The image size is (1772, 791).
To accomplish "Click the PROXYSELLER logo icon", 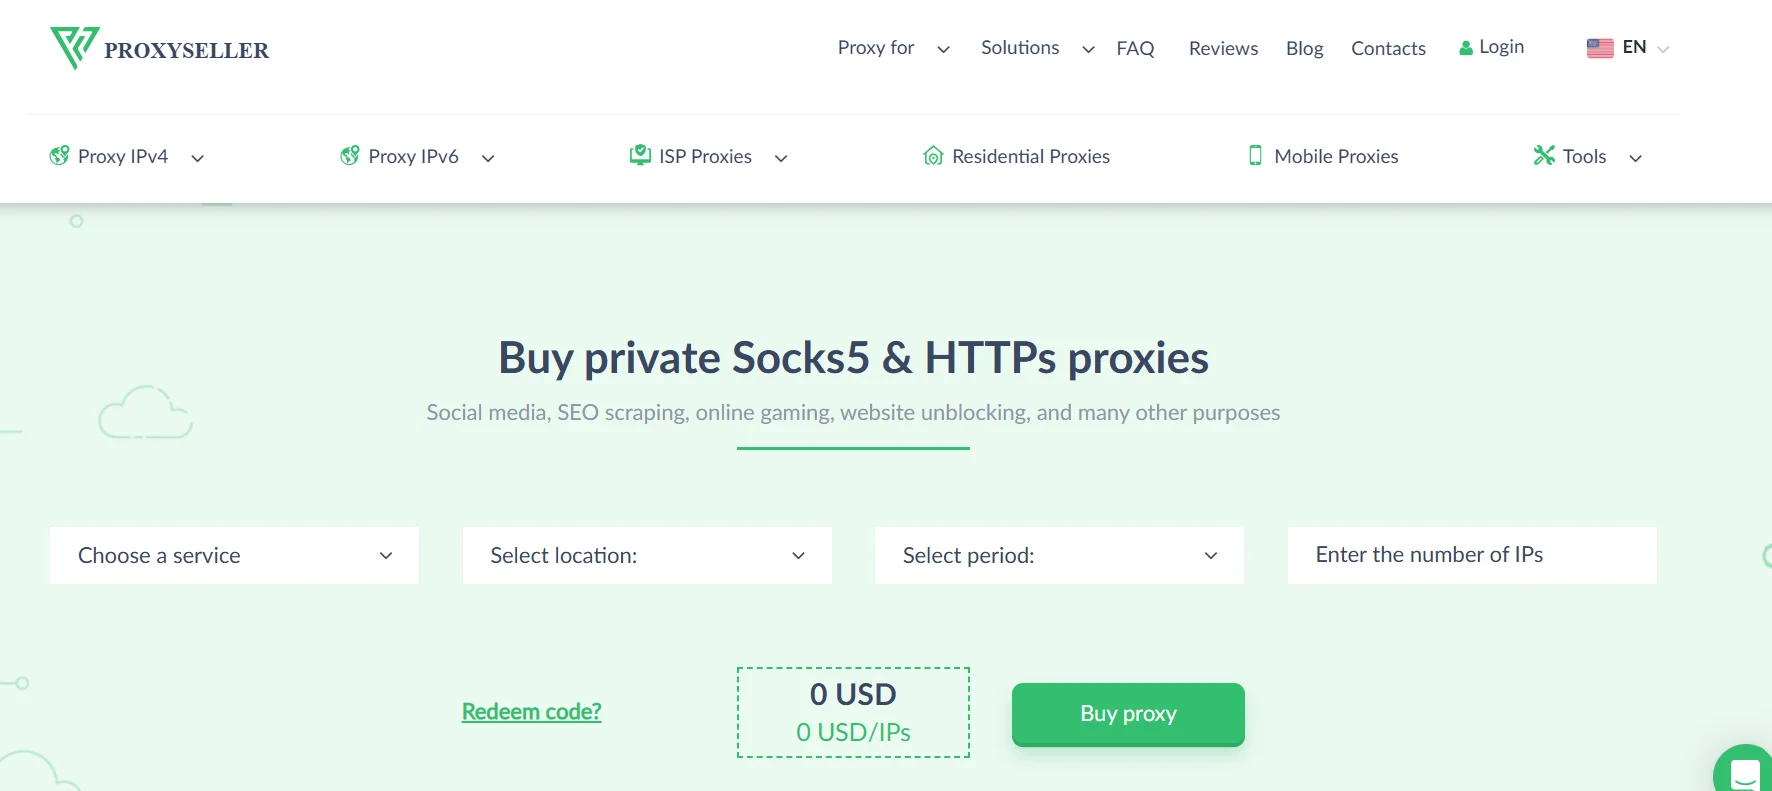I will (x=73, y=47).
